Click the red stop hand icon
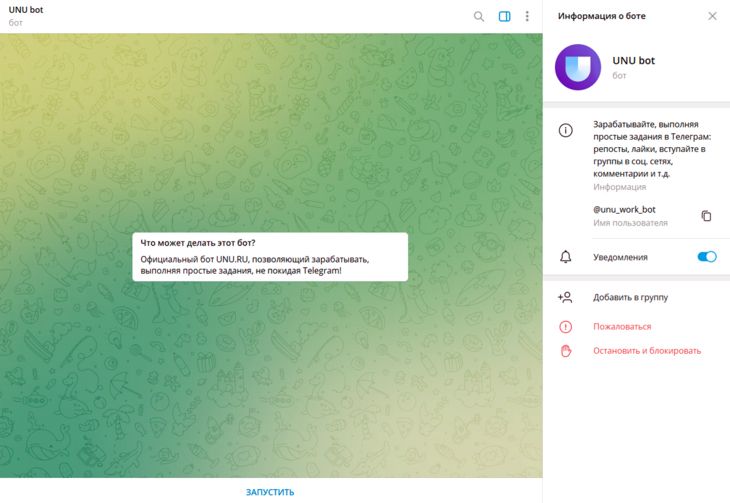The height and width of the screenshot is (503, 730). pos(566,351)
